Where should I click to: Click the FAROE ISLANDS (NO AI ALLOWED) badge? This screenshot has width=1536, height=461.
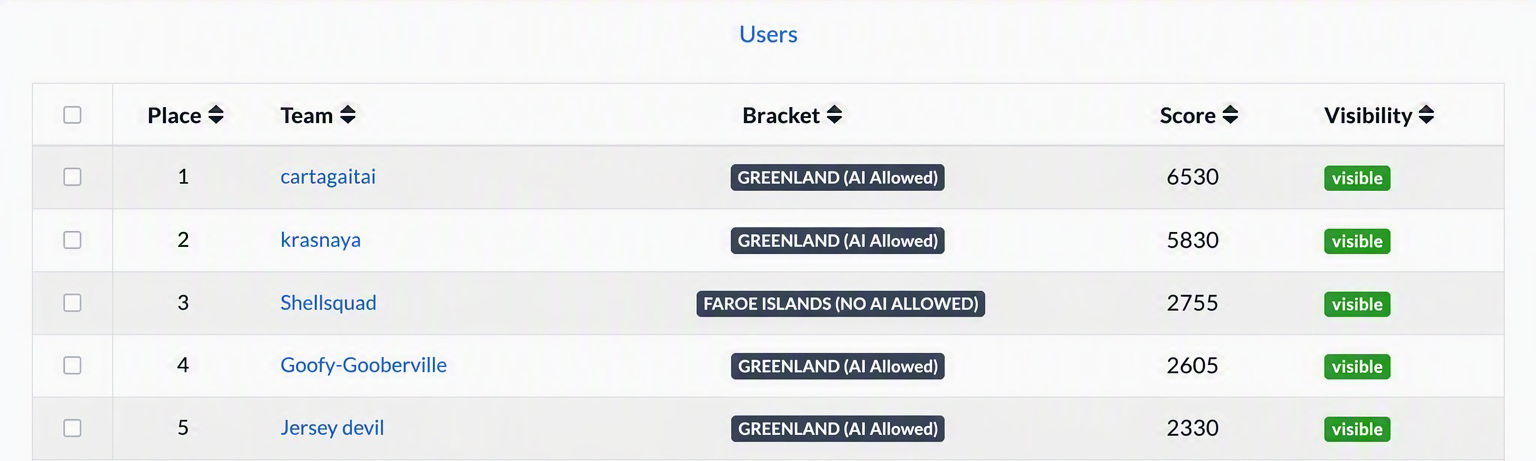point(841,304)
